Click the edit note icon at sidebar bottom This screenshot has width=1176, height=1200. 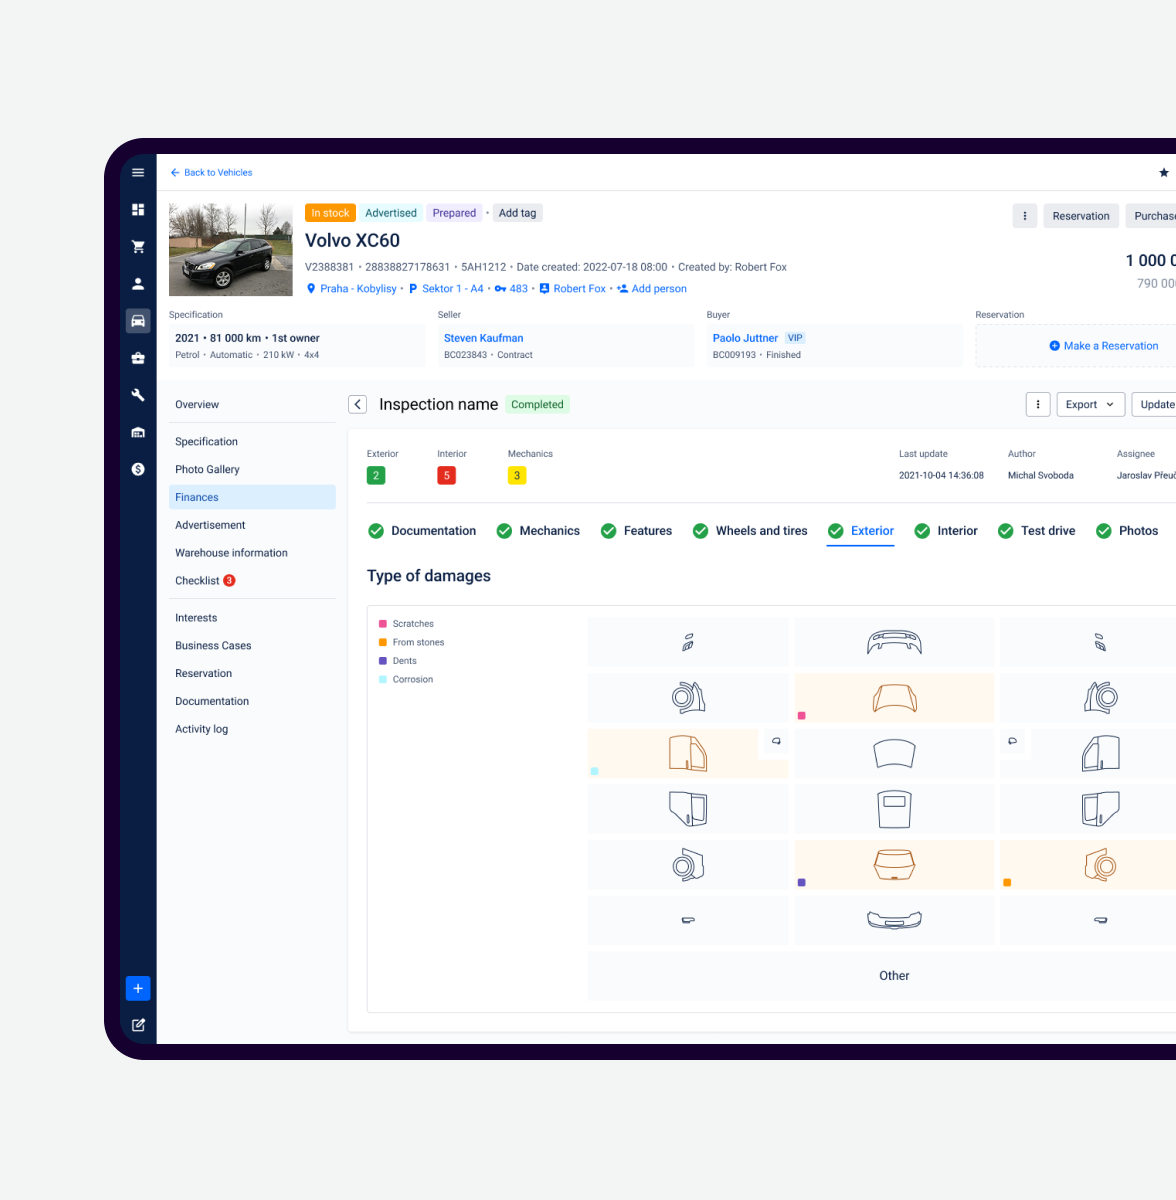[138, 1025]
